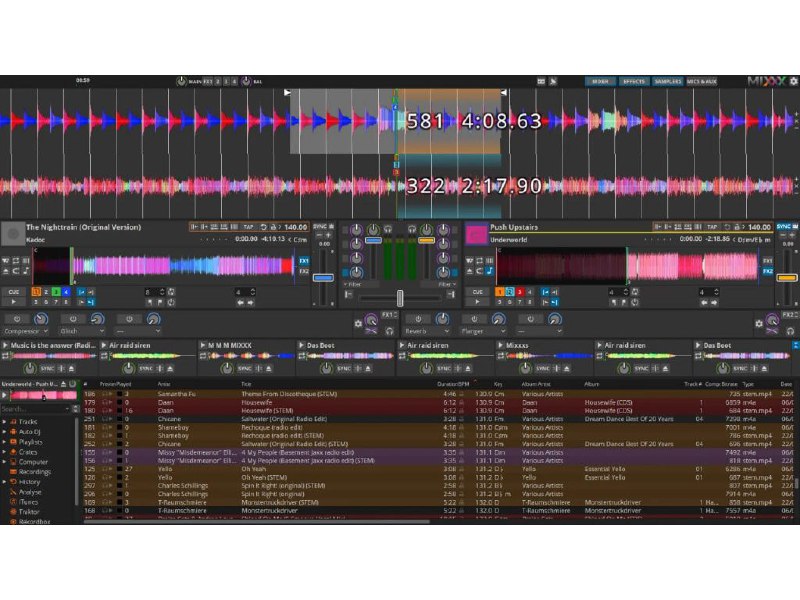Toggle the Compressor effect power button
Image resolution: width=800 pixels, height=600 pixels.
(x=17, y=319)
